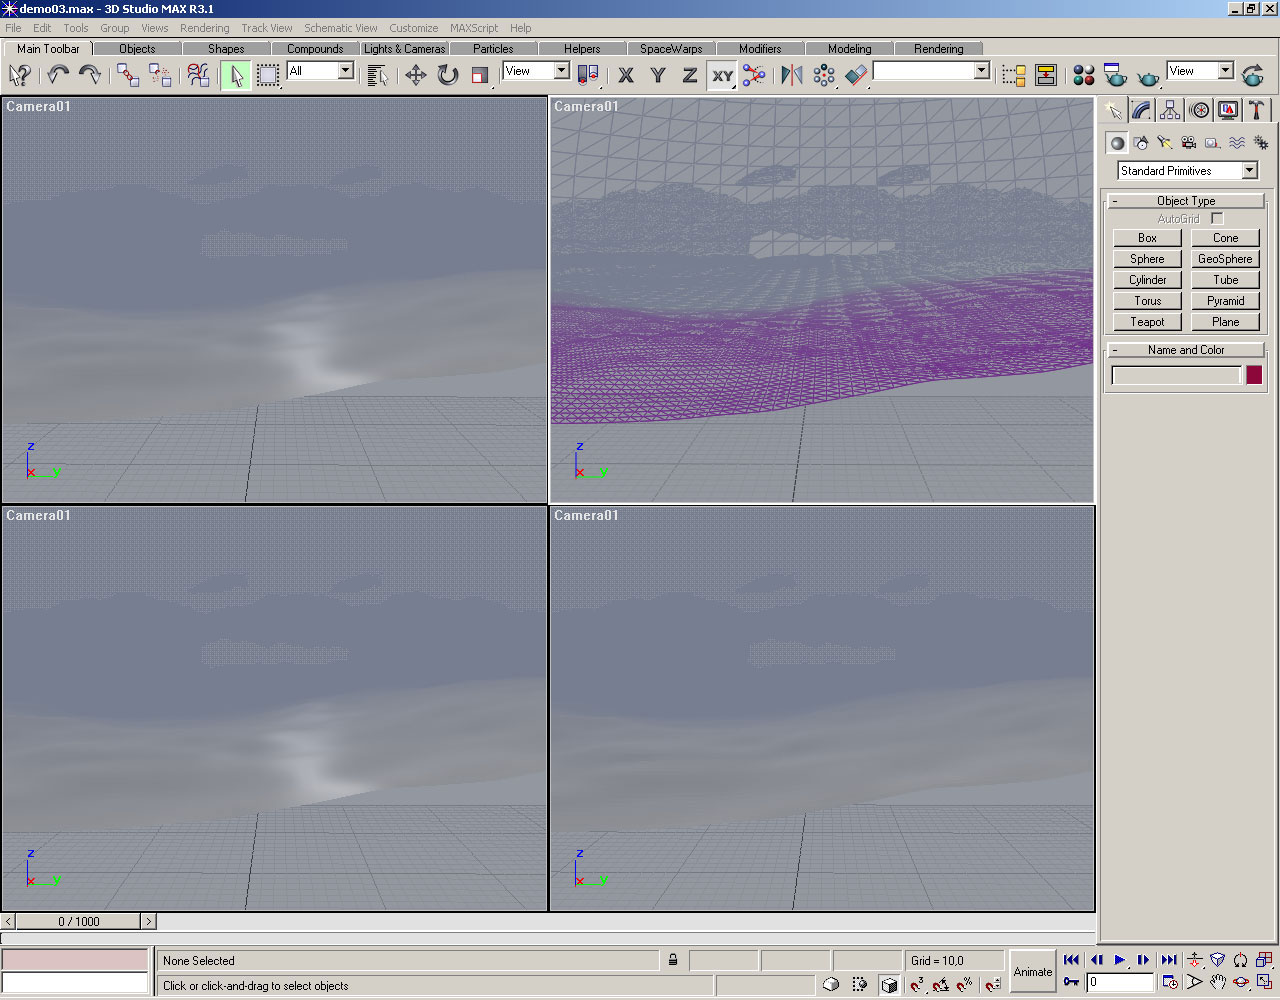Switch to the Cameras category icon
1280x1000 pixels.
pos(1189,143)
